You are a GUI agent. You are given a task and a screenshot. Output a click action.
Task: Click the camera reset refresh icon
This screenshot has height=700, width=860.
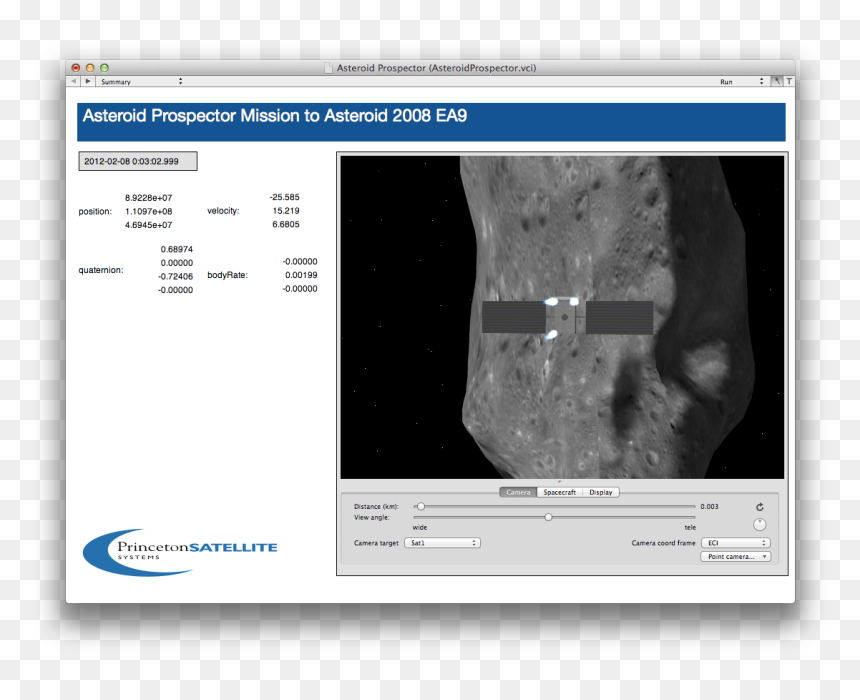point(760,507)
